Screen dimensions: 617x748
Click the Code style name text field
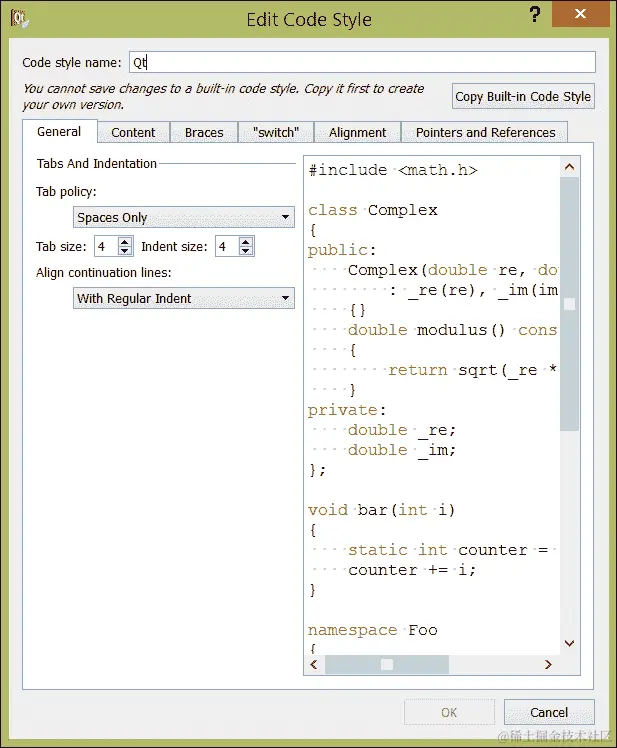pyautogui.click(x=362, y=62)
